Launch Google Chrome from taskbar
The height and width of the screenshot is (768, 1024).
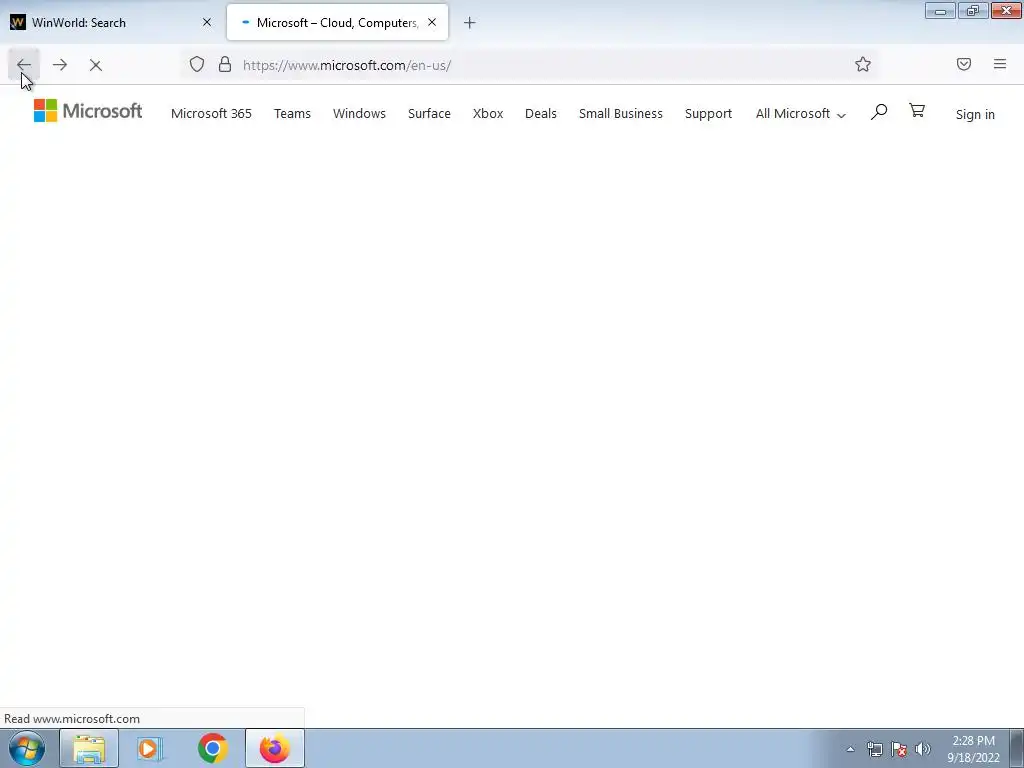[212, 748]
